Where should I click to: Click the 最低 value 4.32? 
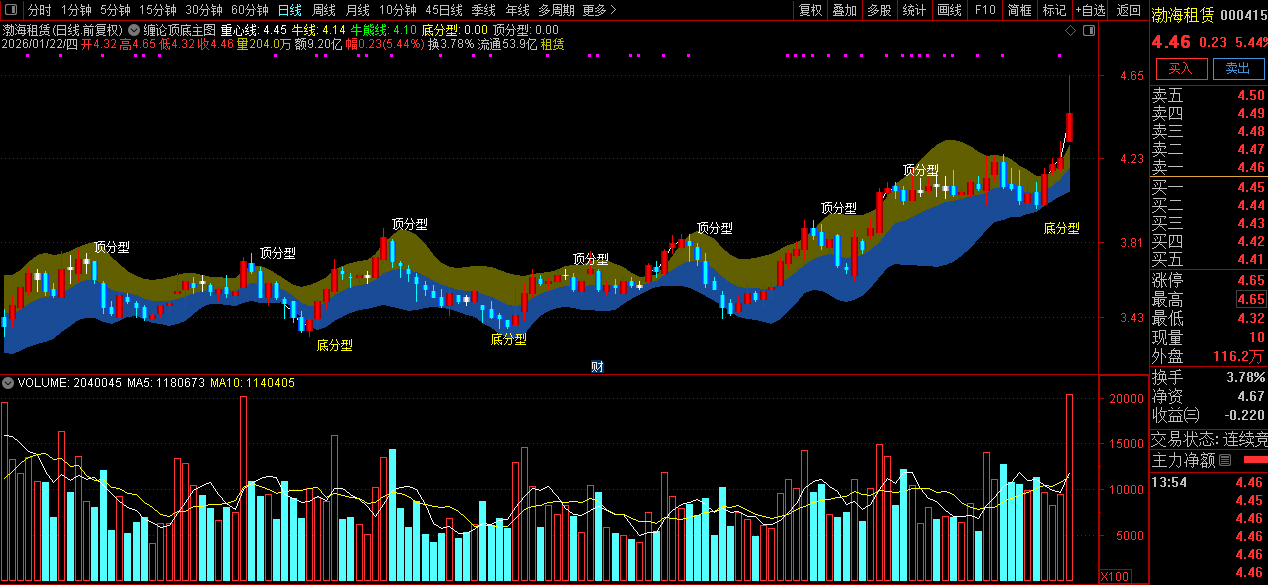(x=1250, y=319)
